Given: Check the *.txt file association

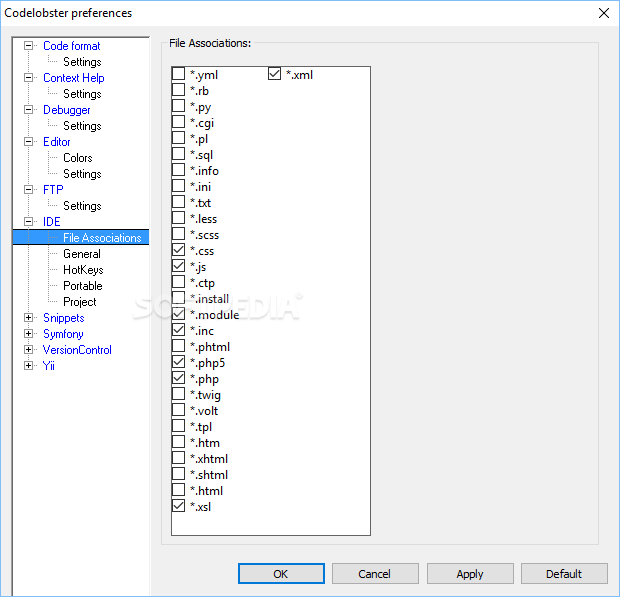Looking at the screenshot, I should (x=178, y=202).
